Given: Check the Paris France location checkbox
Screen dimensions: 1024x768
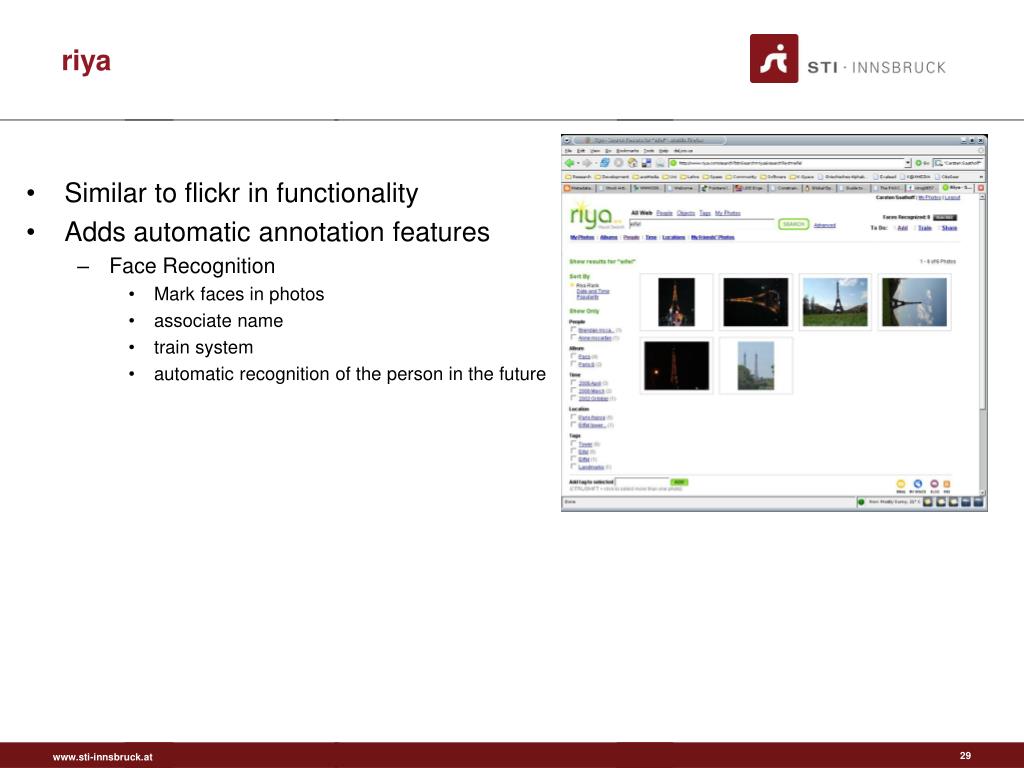Looking at the screenshot, I should pos(573,417).
